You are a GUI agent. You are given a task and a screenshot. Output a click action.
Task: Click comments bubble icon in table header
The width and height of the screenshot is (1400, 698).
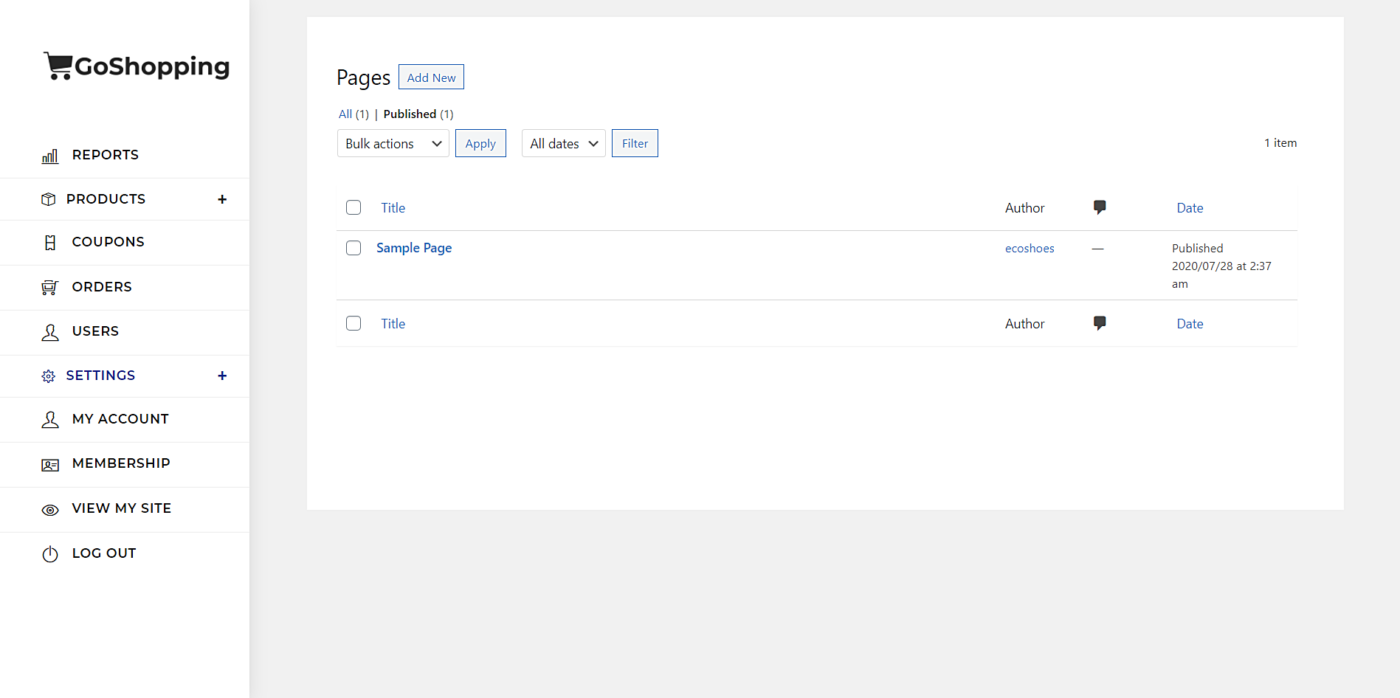[x=1100, y=208]
